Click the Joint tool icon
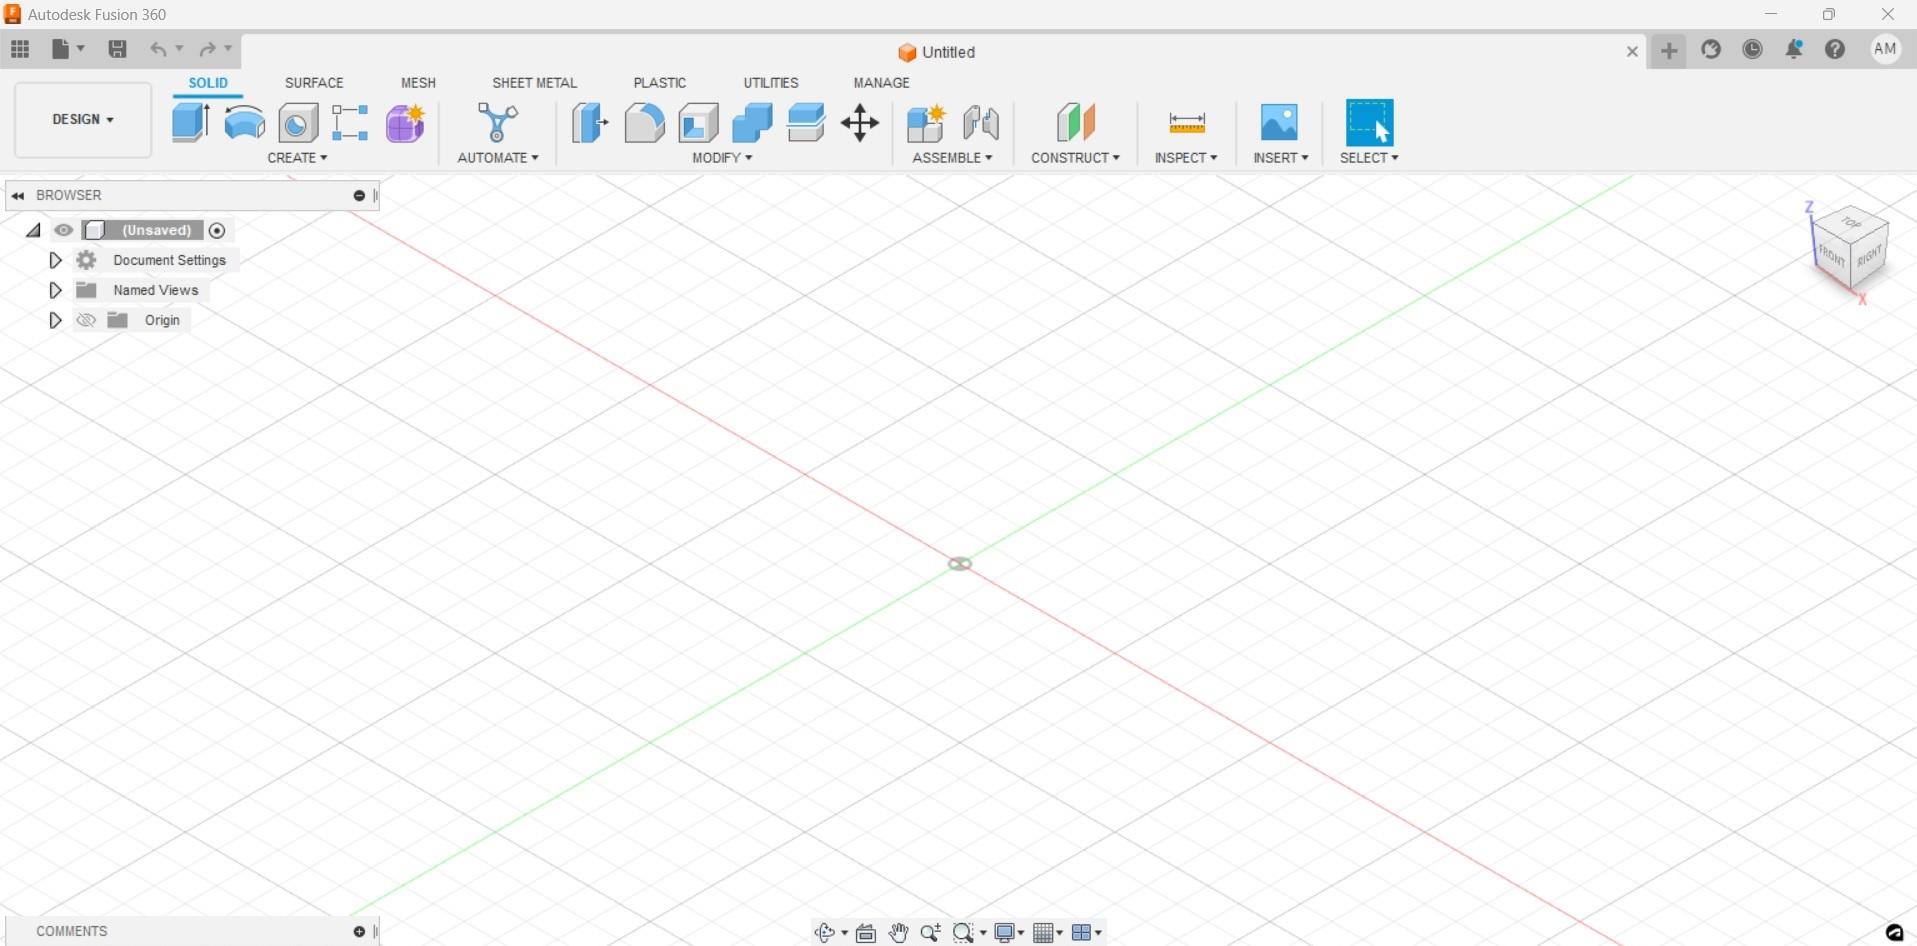The width and height of the screenshot is (1917, 946). tap(980, 123)
